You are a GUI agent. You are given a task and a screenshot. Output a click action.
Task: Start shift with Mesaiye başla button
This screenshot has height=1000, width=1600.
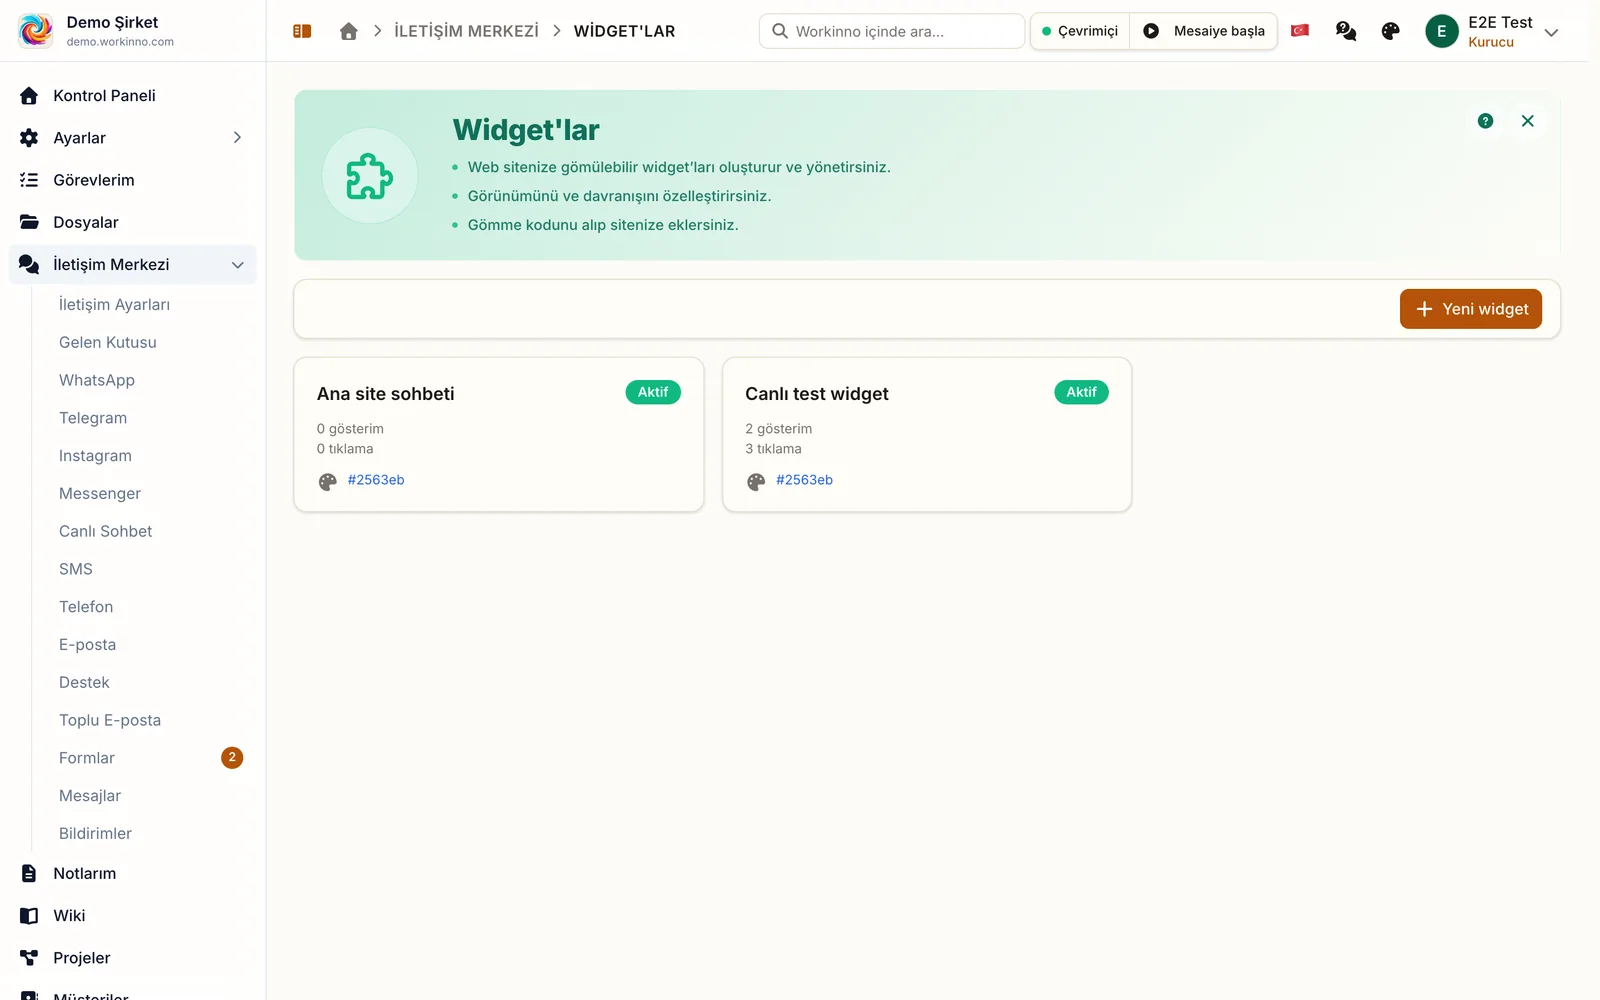(x=1204, y=31)
